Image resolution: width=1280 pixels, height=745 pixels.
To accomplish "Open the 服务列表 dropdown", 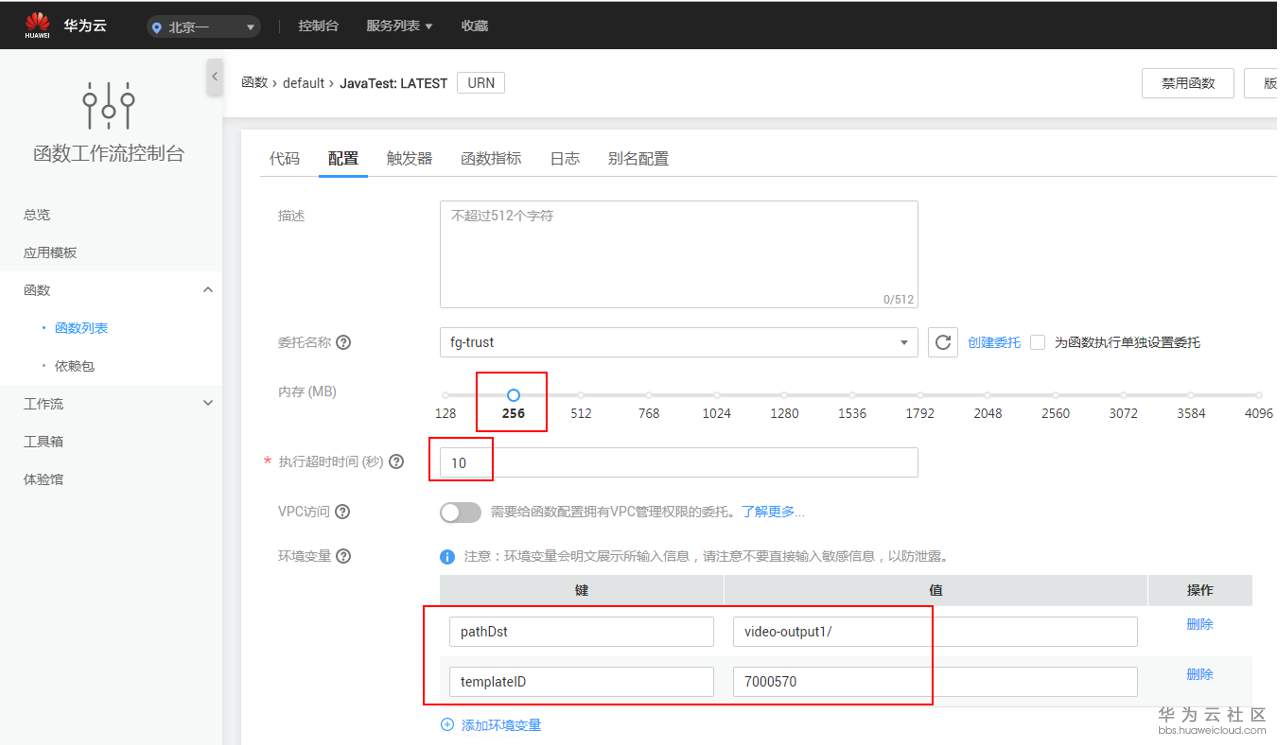I will pos(399,26).
